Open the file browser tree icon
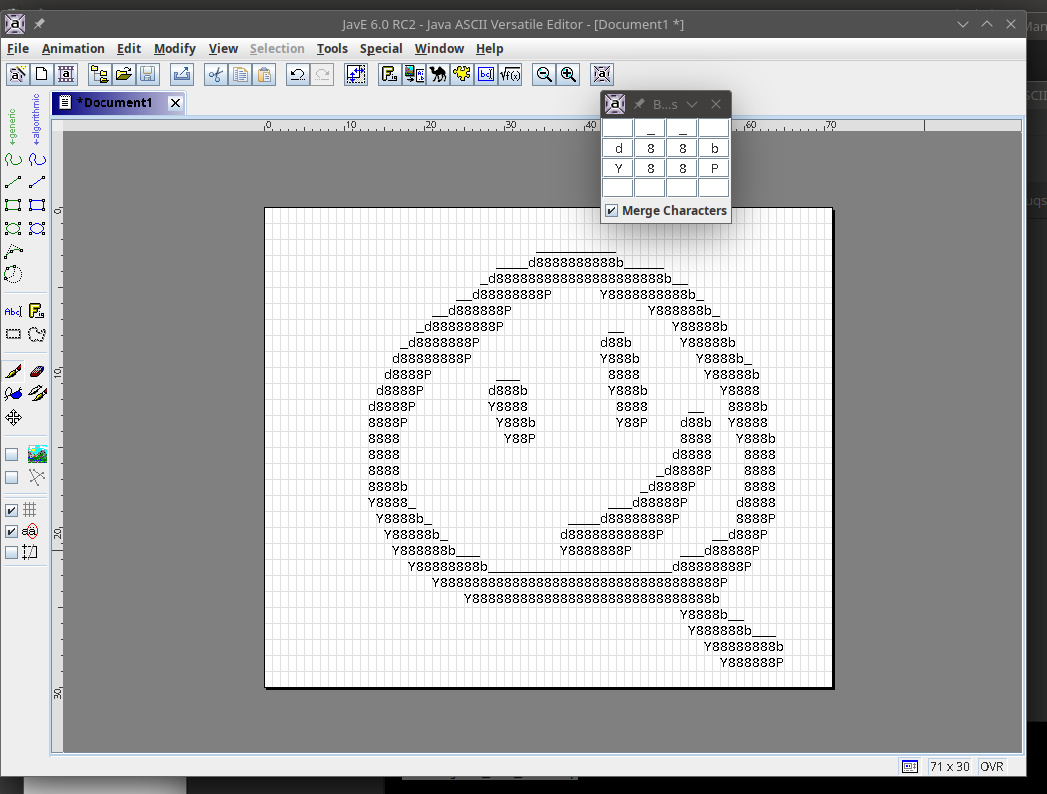Image resolution: width=1047 pixels, height=794 pixels. (x=99, y=74)
